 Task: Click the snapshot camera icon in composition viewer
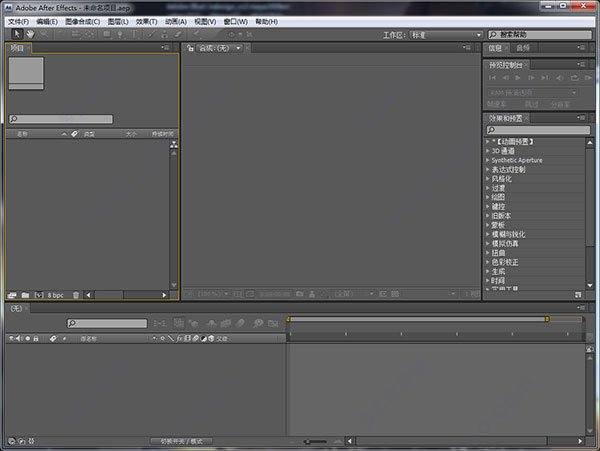pyautogui.click(x=300, y=294)
